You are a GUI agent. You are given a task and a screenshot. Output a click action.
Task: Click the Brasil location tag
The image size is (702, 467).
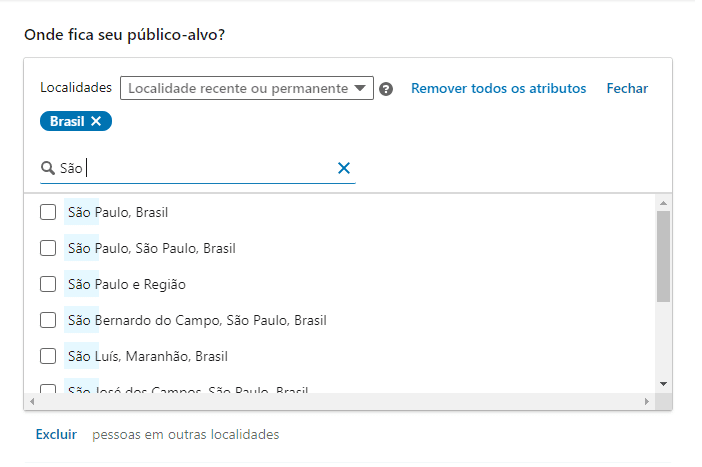[67, 121]
